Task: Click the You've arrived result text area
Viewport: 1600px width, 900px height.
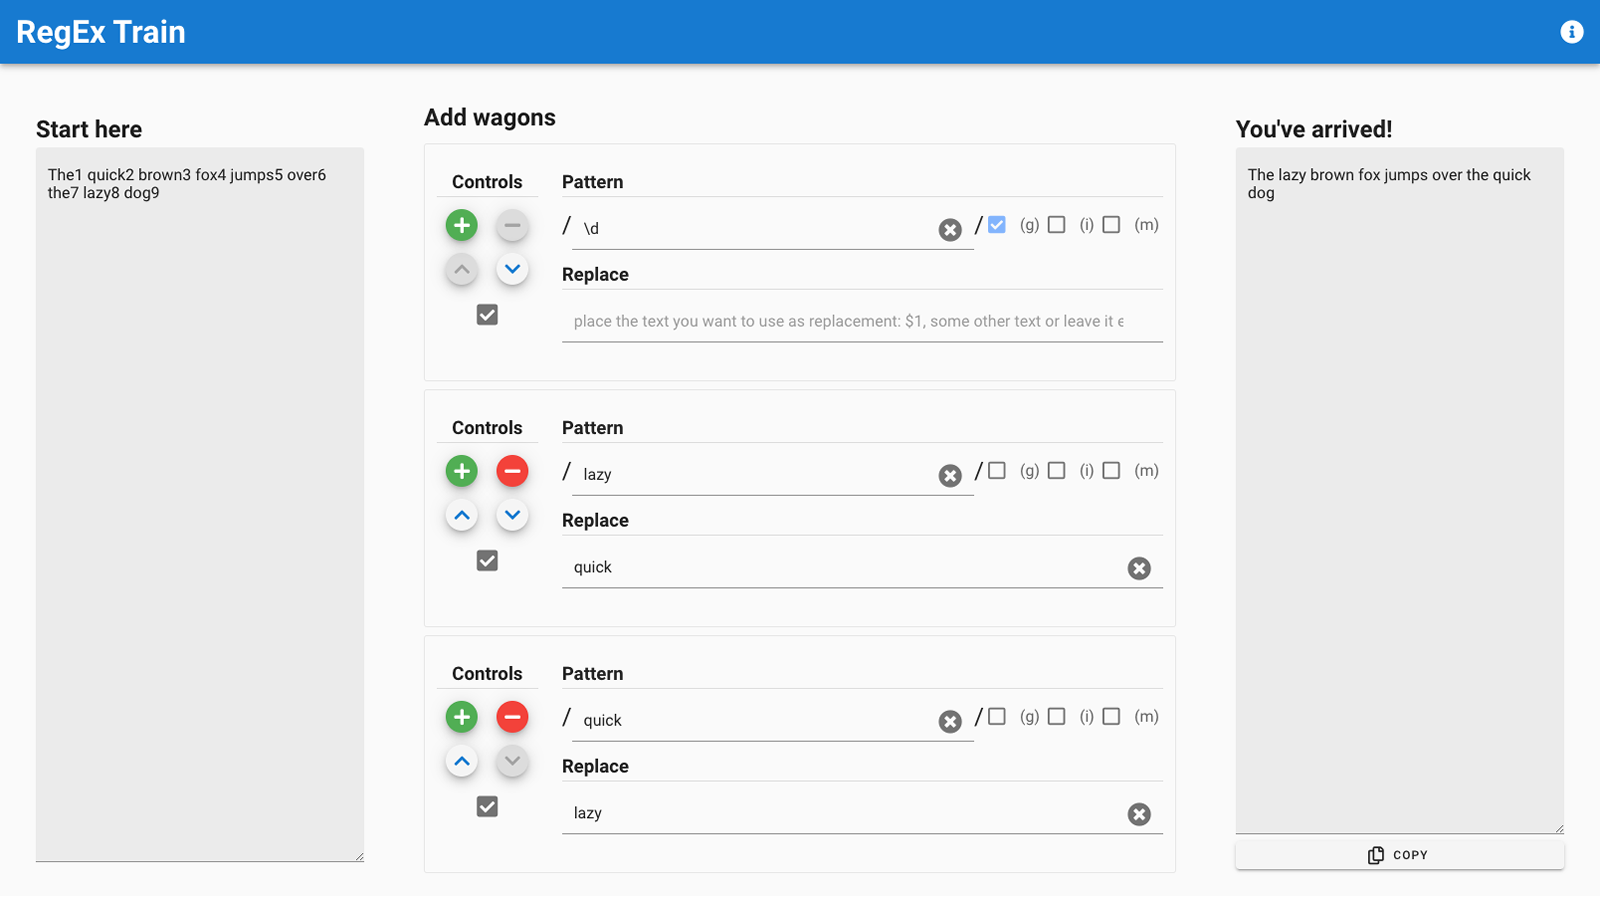Action: tap(1400, 491)
